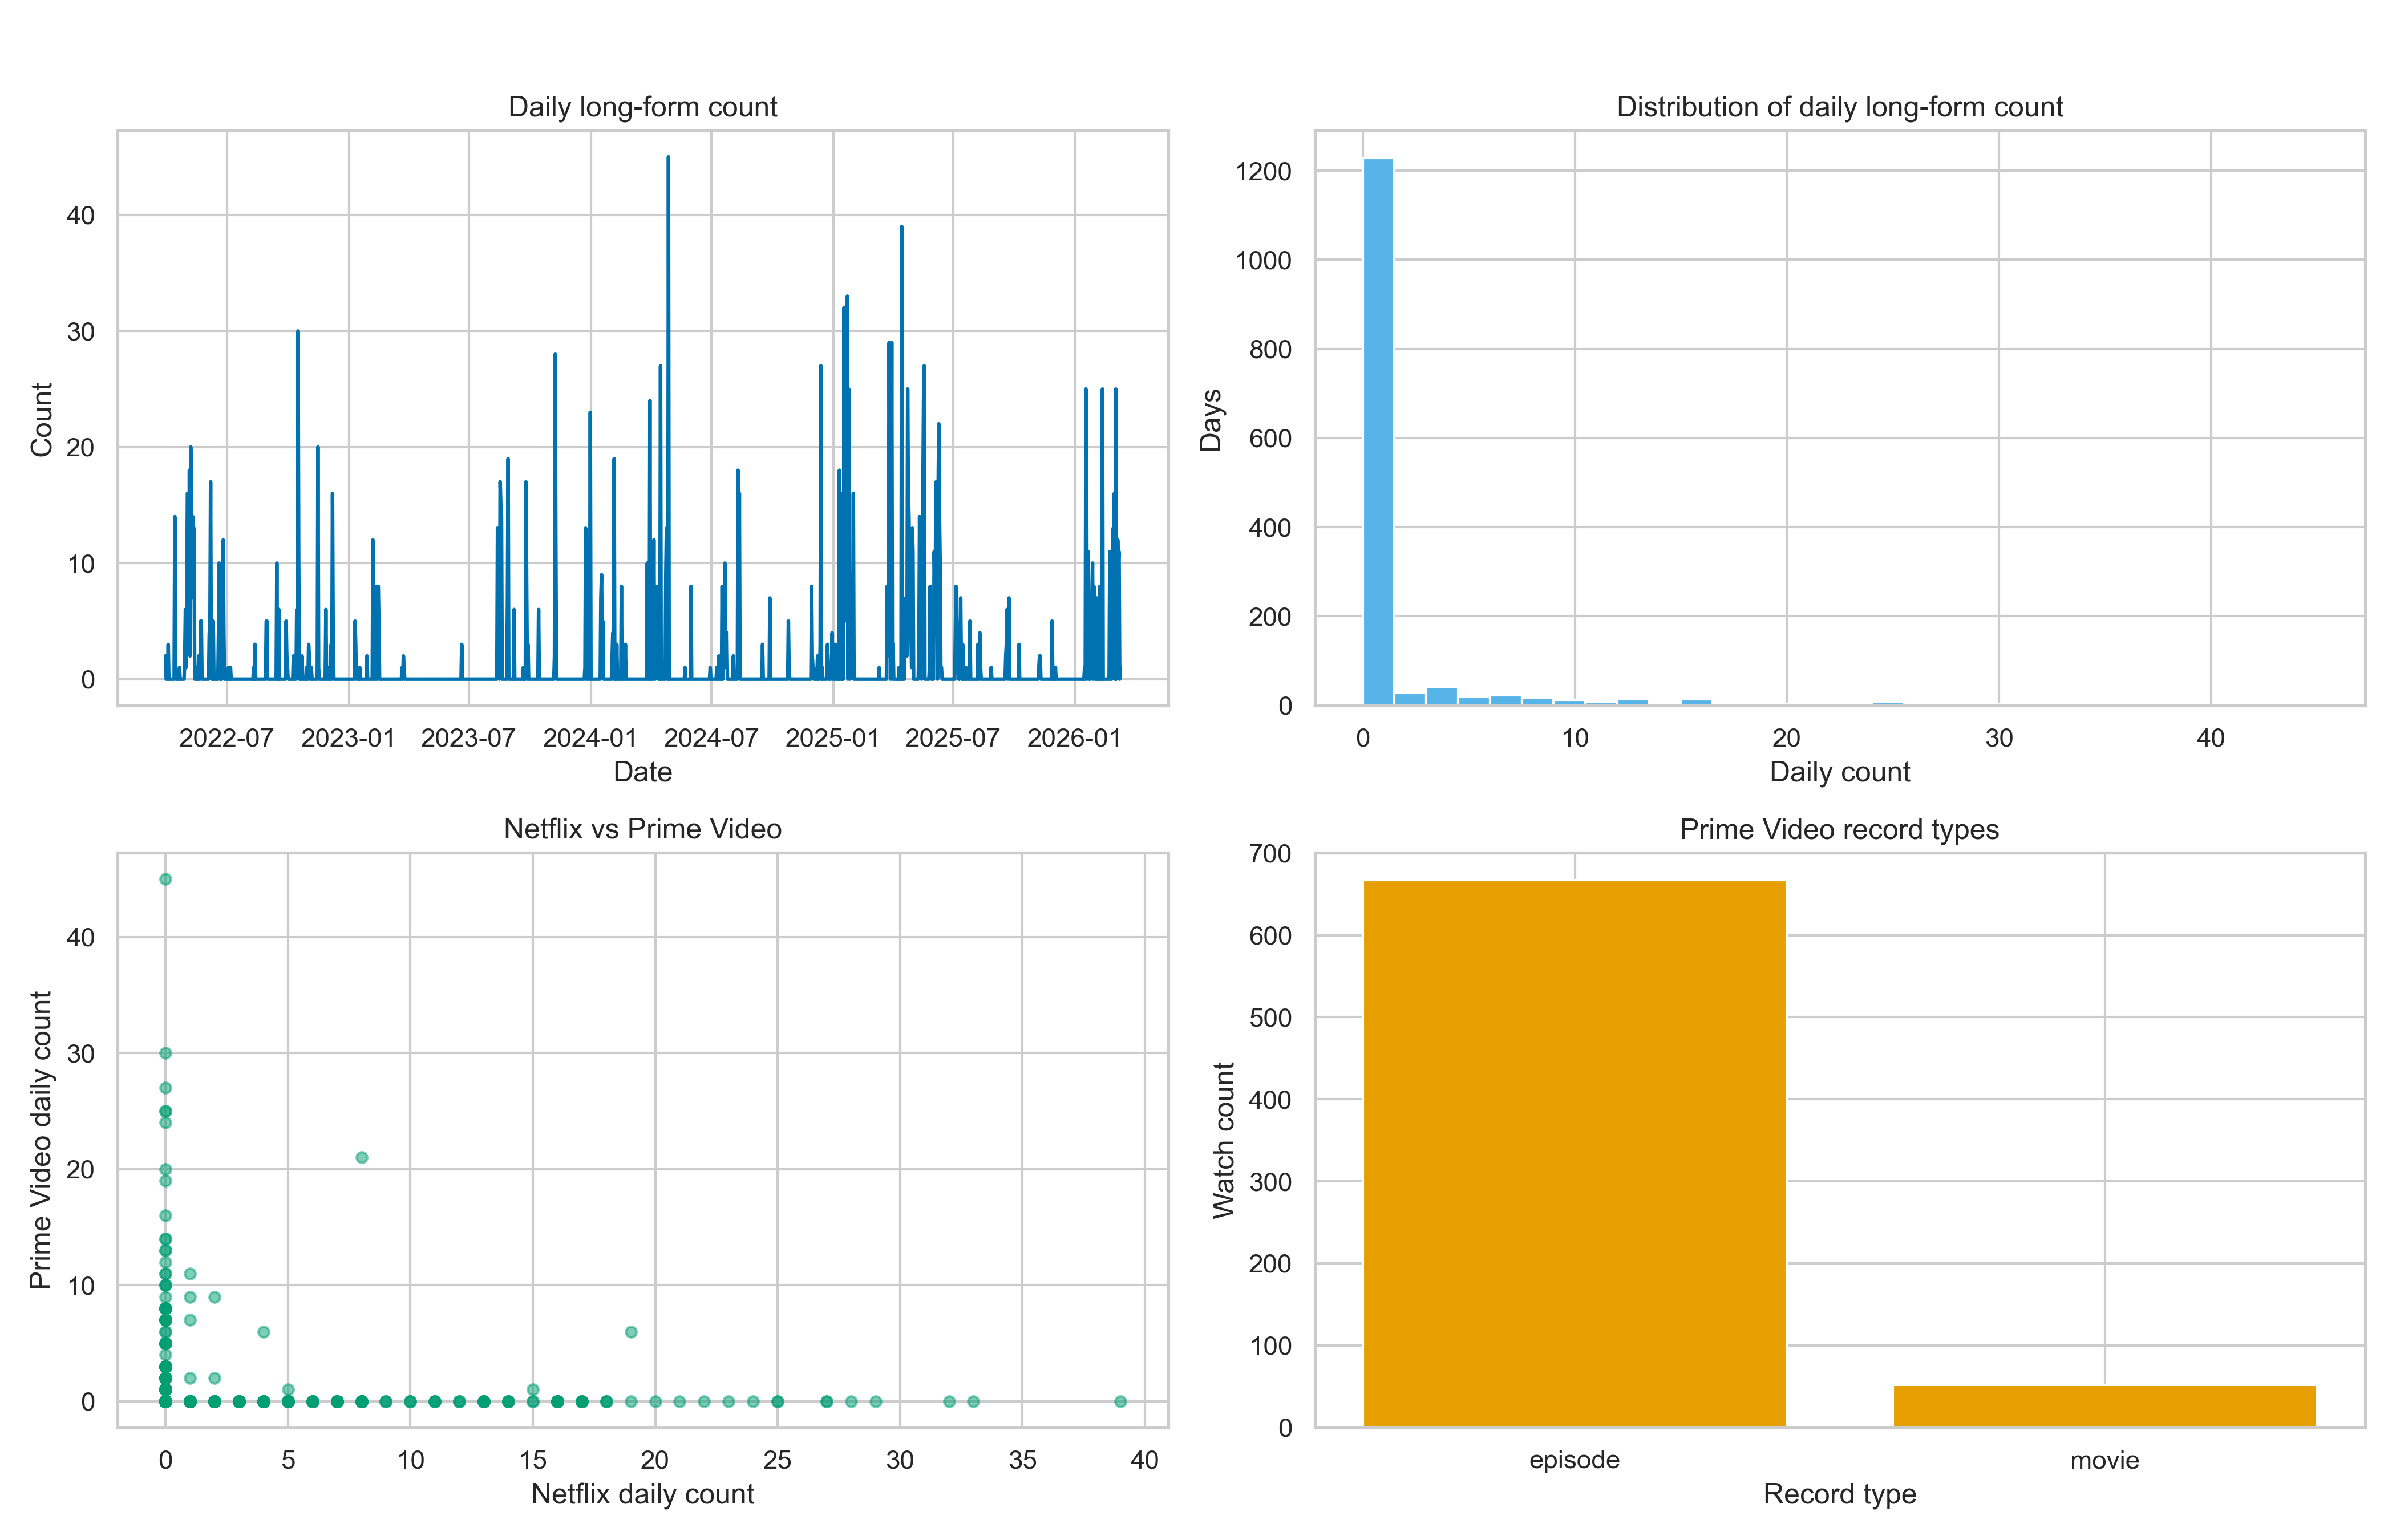Click the '2026-01' date tick label
This screenshot has width=2396, height=1540.
(x=1074, y=738)
